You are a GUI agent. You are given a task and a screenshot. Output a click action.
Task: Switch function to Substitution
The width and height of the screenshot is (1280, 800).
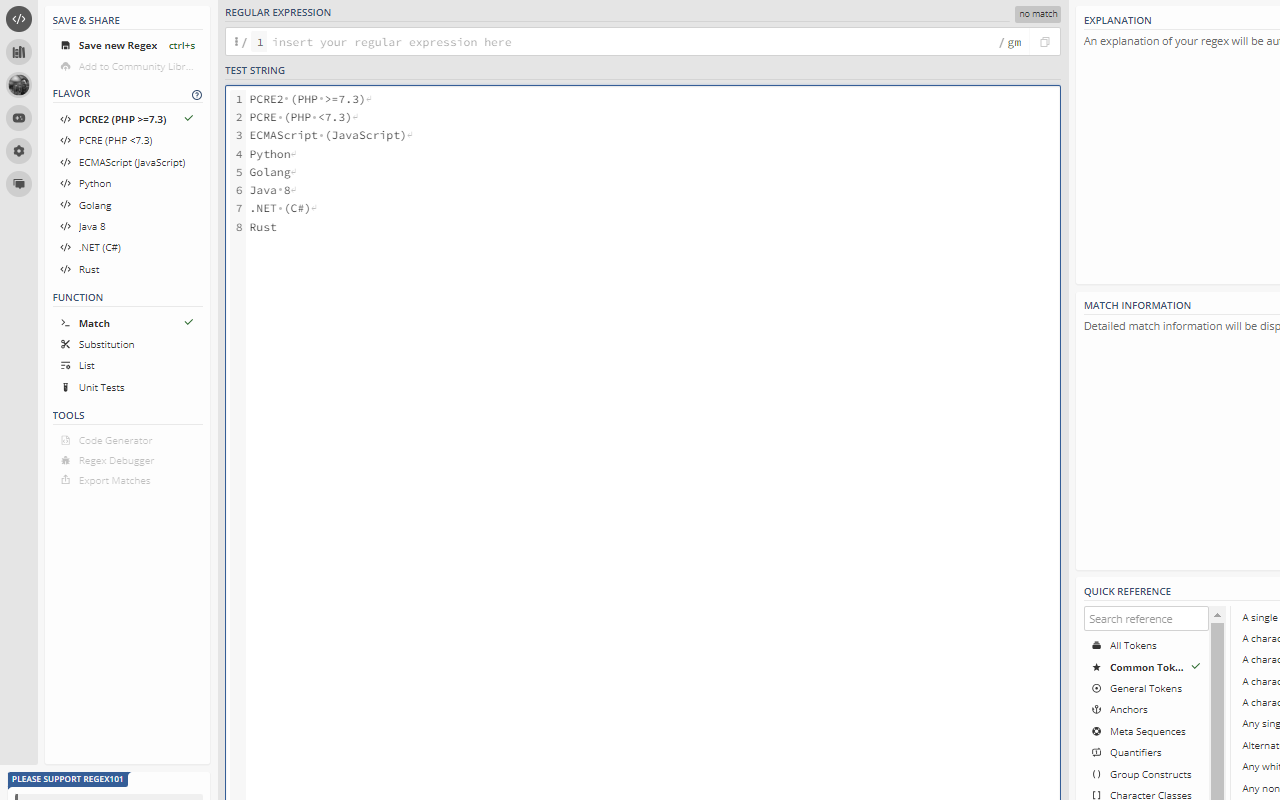click(107, 344)
